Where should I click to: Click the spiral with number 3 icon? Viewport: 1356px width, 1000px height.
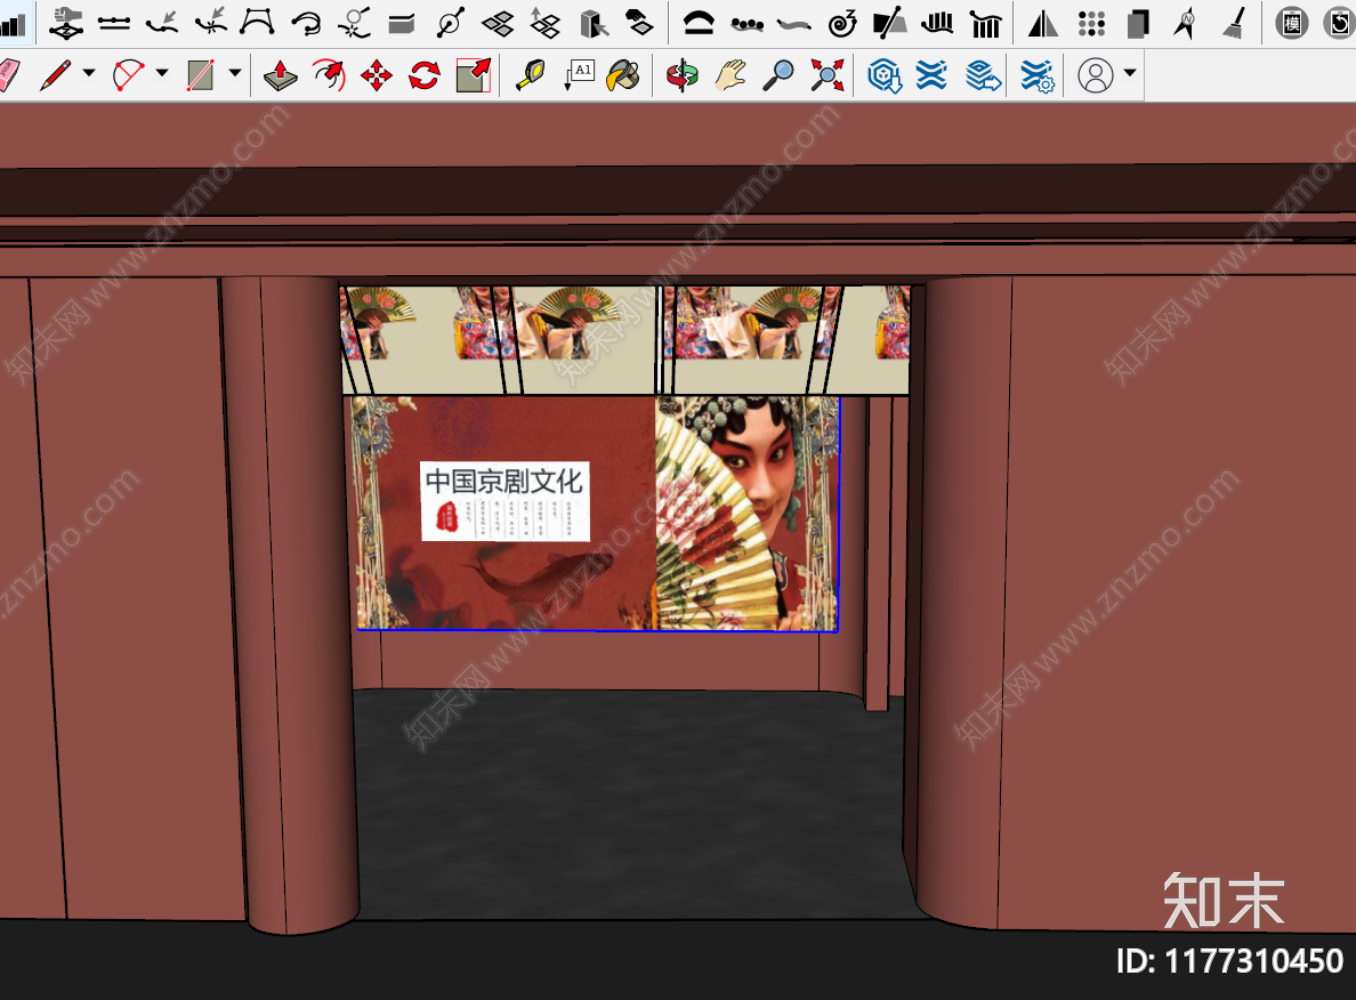pyautogui.click(x=843, y=22)
